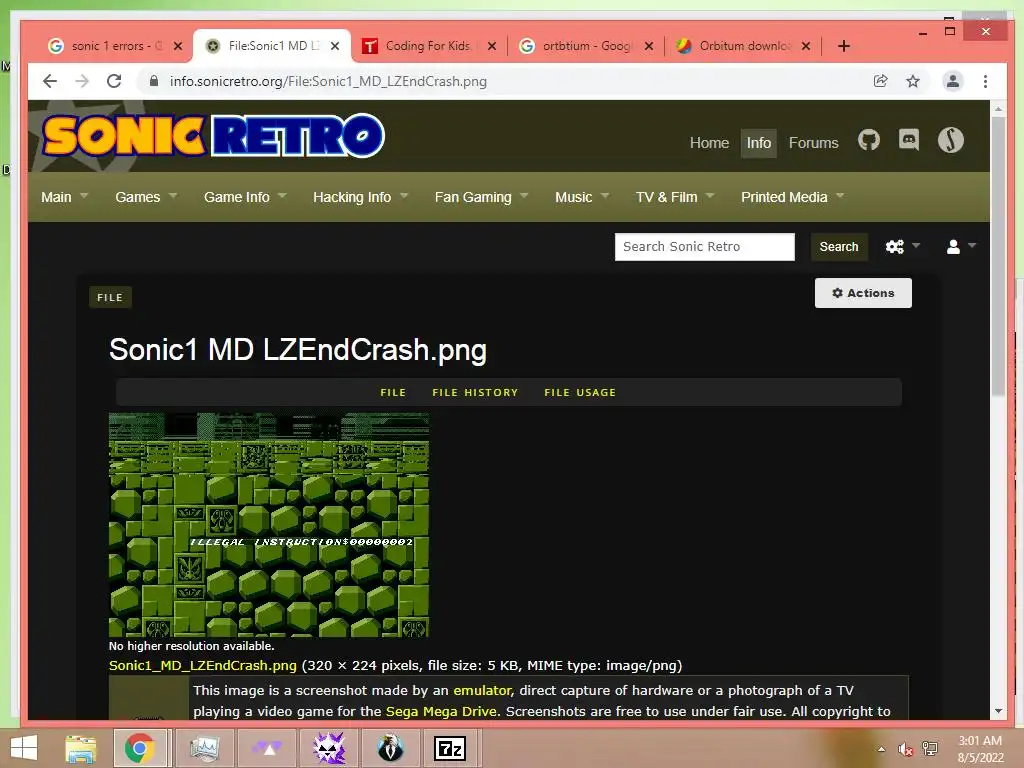Screen dimensions: 1024x768
Task: Open the GitHub icon in site header
Action: pyautogui.click(x=869, y=140)
